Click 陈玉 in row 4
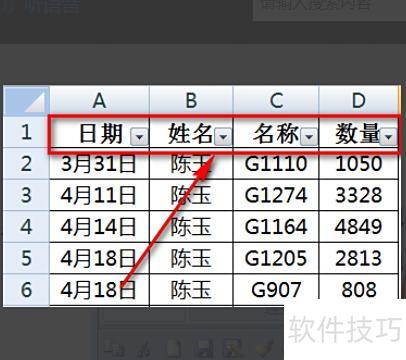406x360 pixels. [x=191, y=227]
